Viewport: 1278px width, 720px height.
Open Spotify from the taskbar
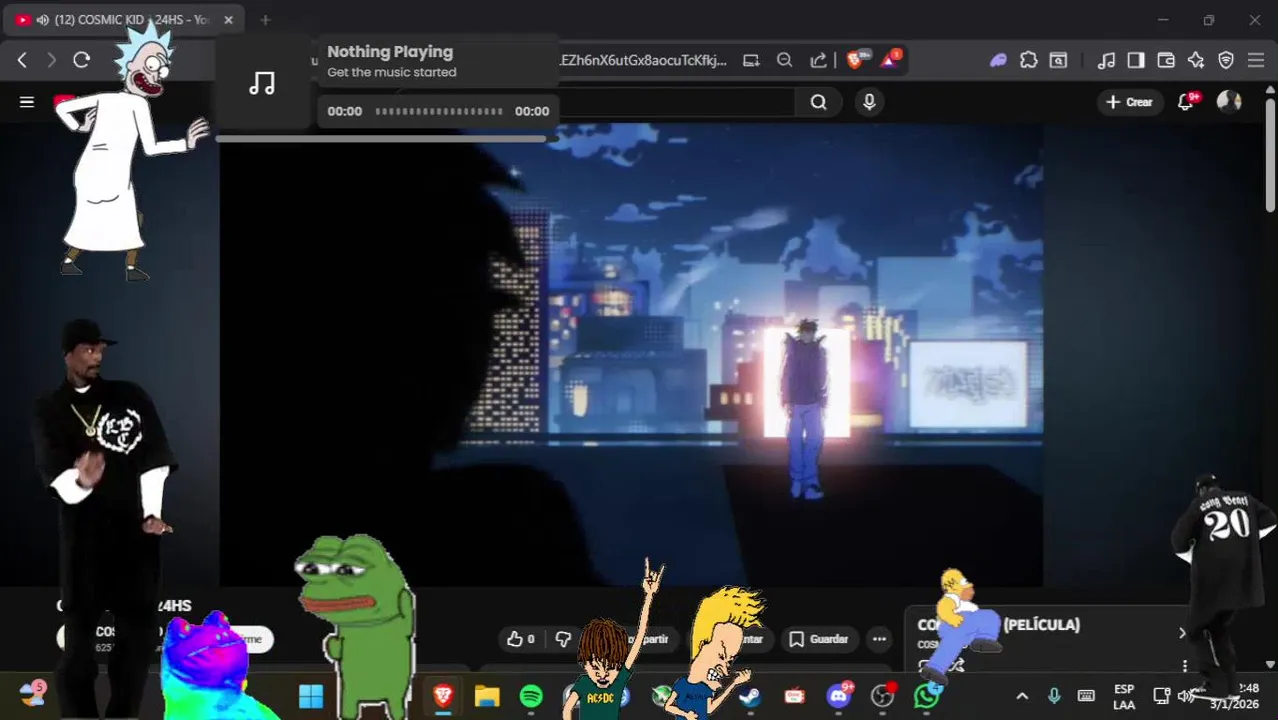(531, 696)
